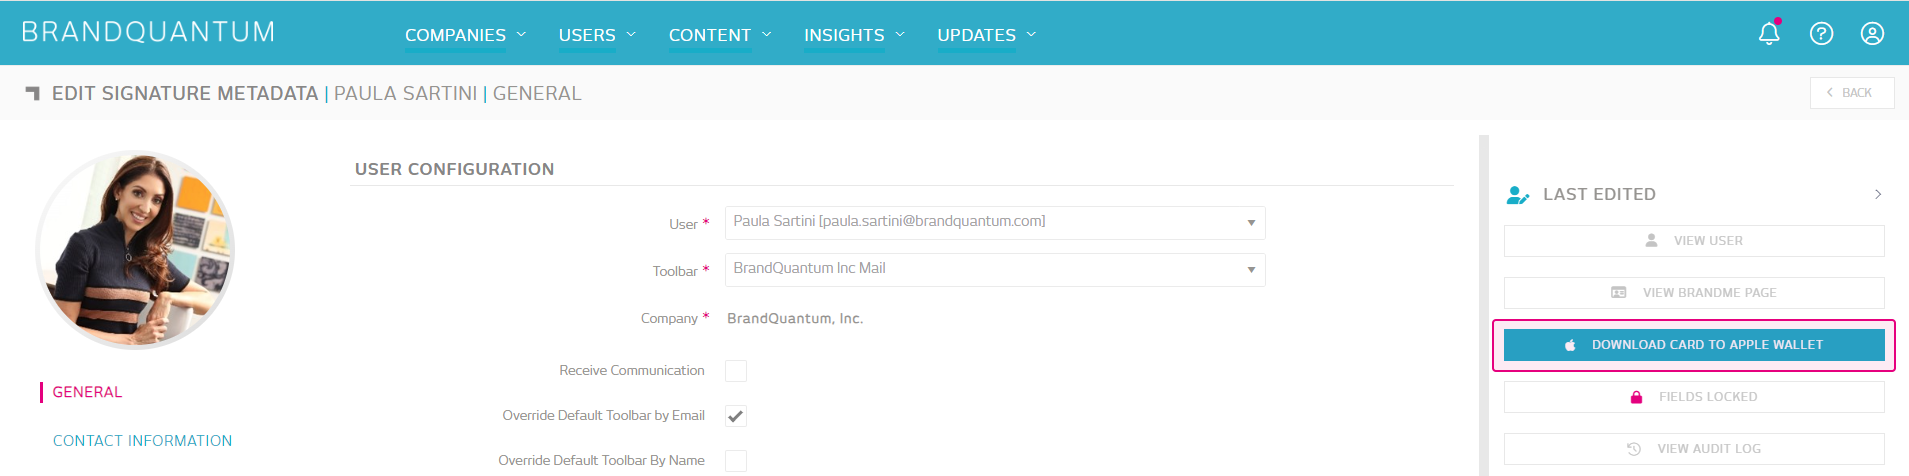Open the Contact Information section
Image resolution: width=1909 pixels, height=476 pixels.
tap(142, 441)
